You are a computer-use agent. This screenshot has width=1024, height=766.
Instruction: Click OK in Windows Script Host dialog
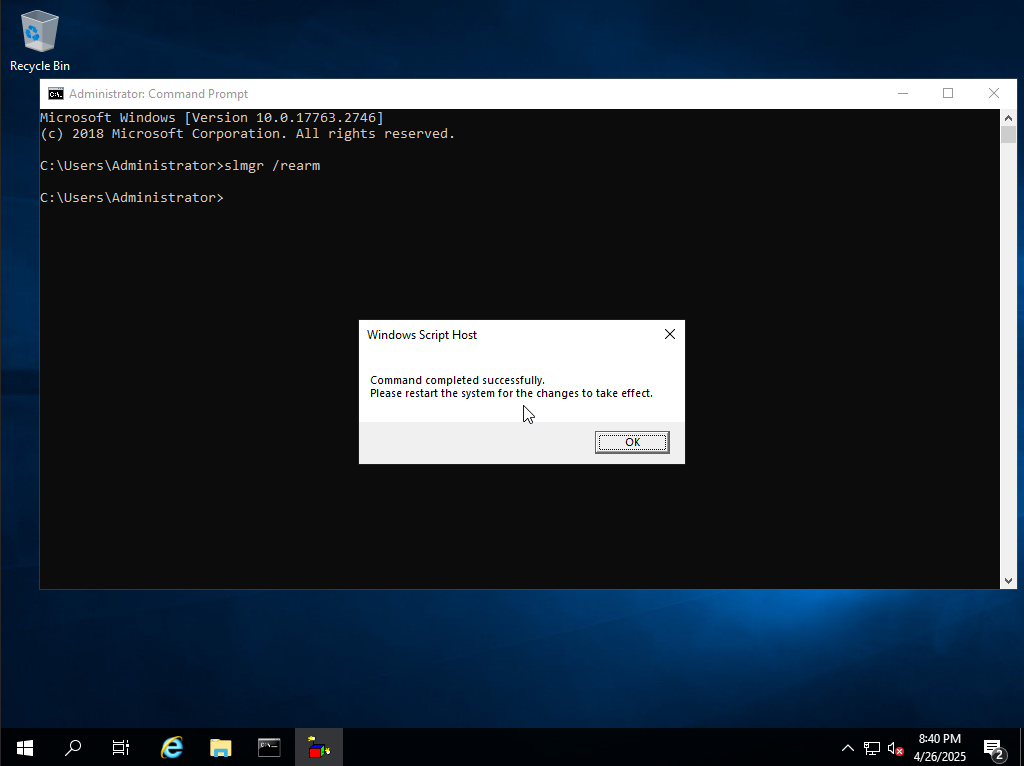[x=632, y=442]
